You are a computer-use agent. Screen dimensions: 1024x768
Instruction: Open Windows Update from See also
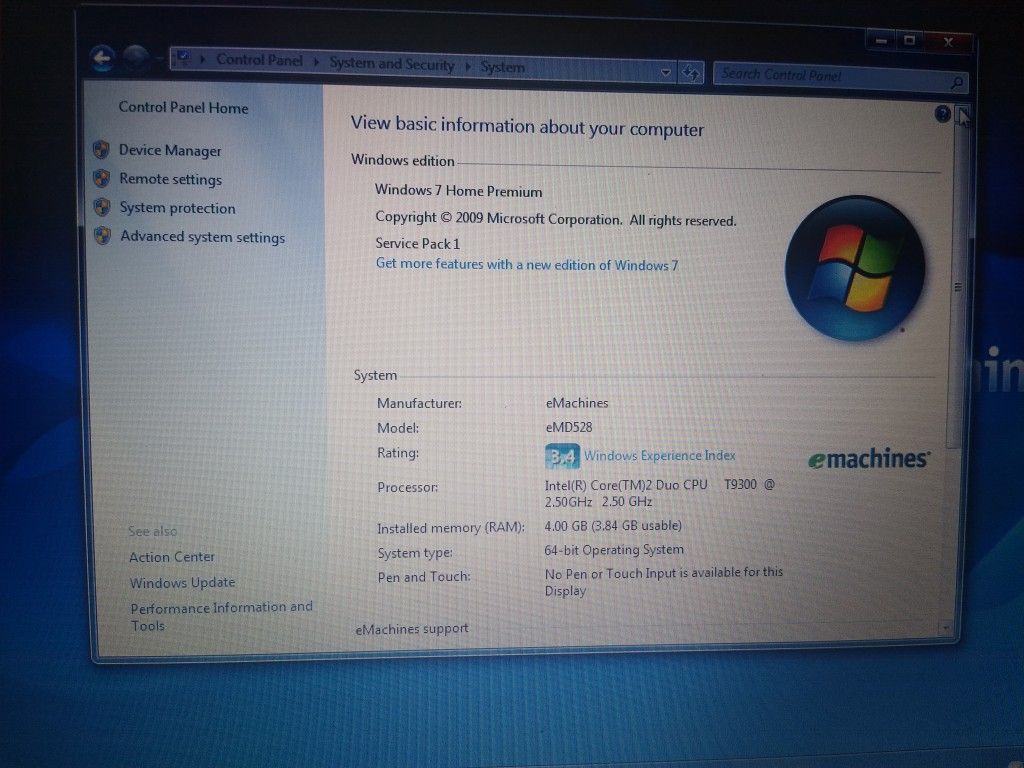pyautogui.click(x=182, y=583)
